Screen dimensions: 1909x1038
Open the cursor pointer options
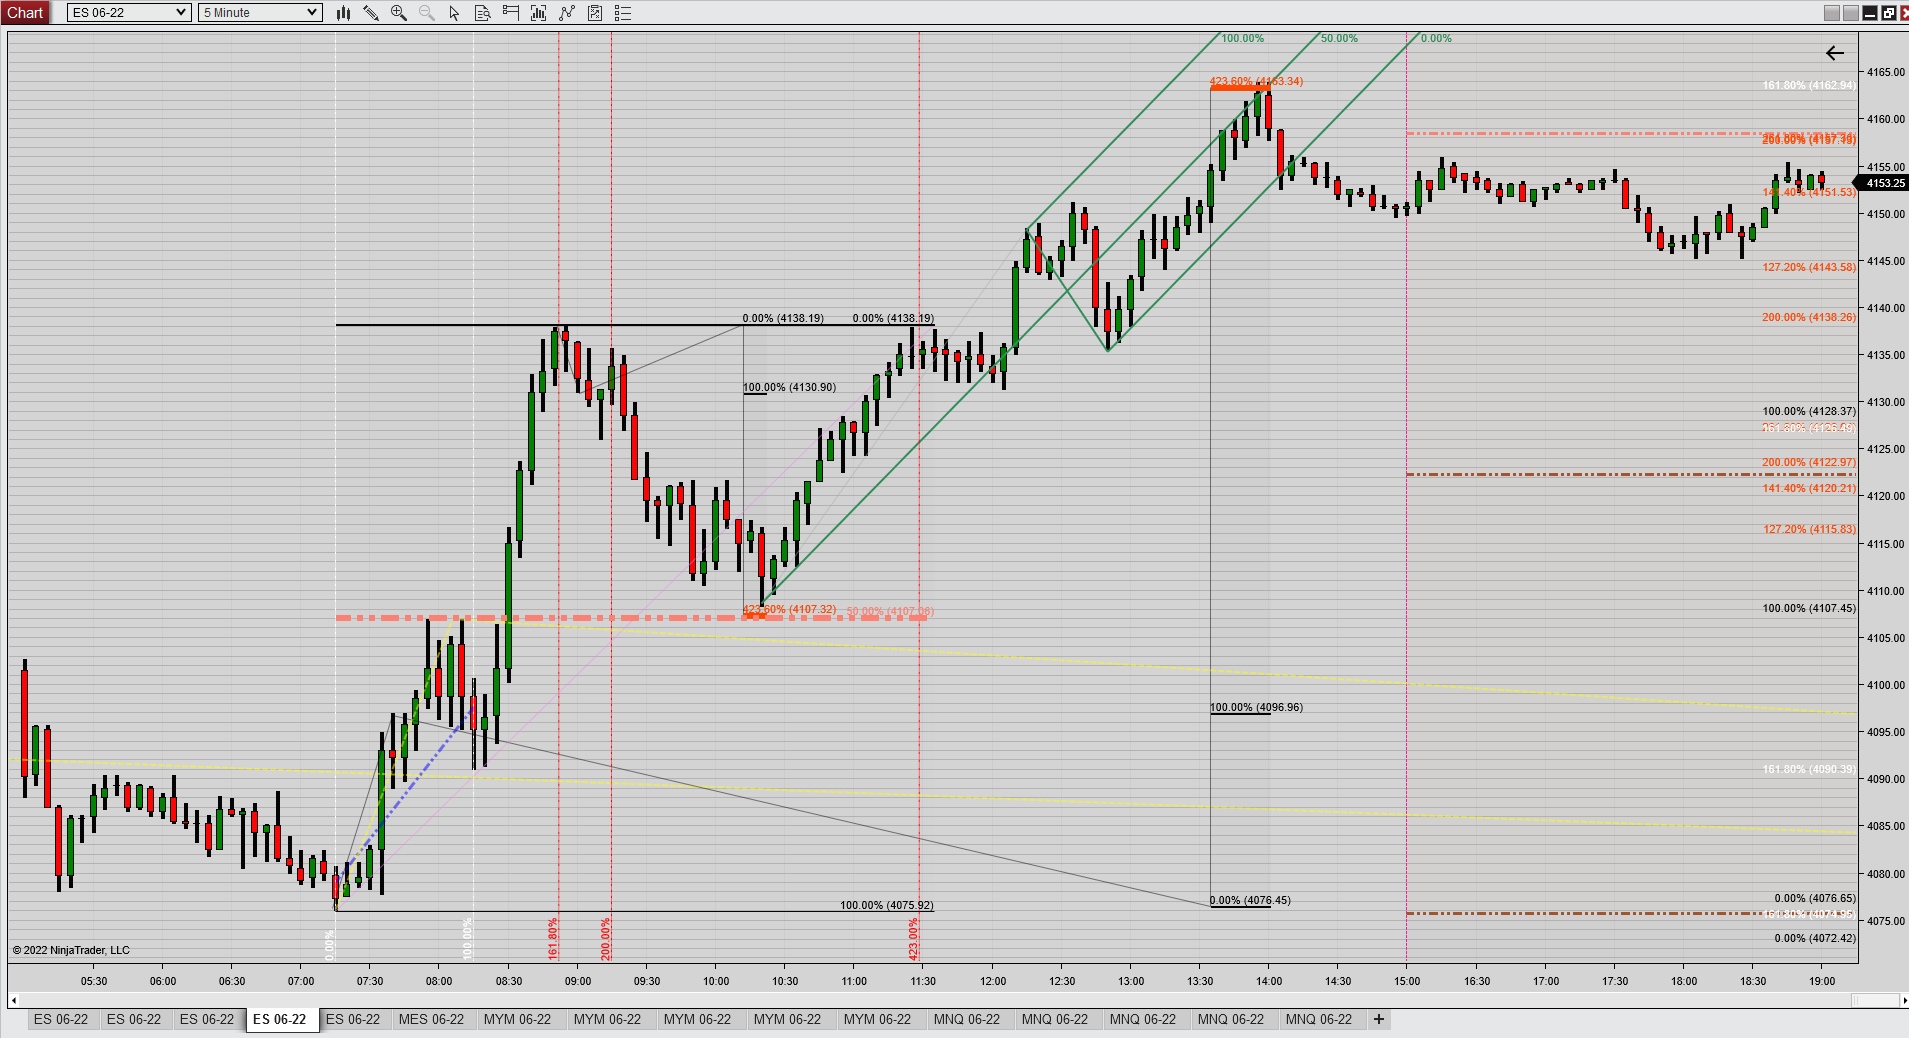(x=455, y=13)
